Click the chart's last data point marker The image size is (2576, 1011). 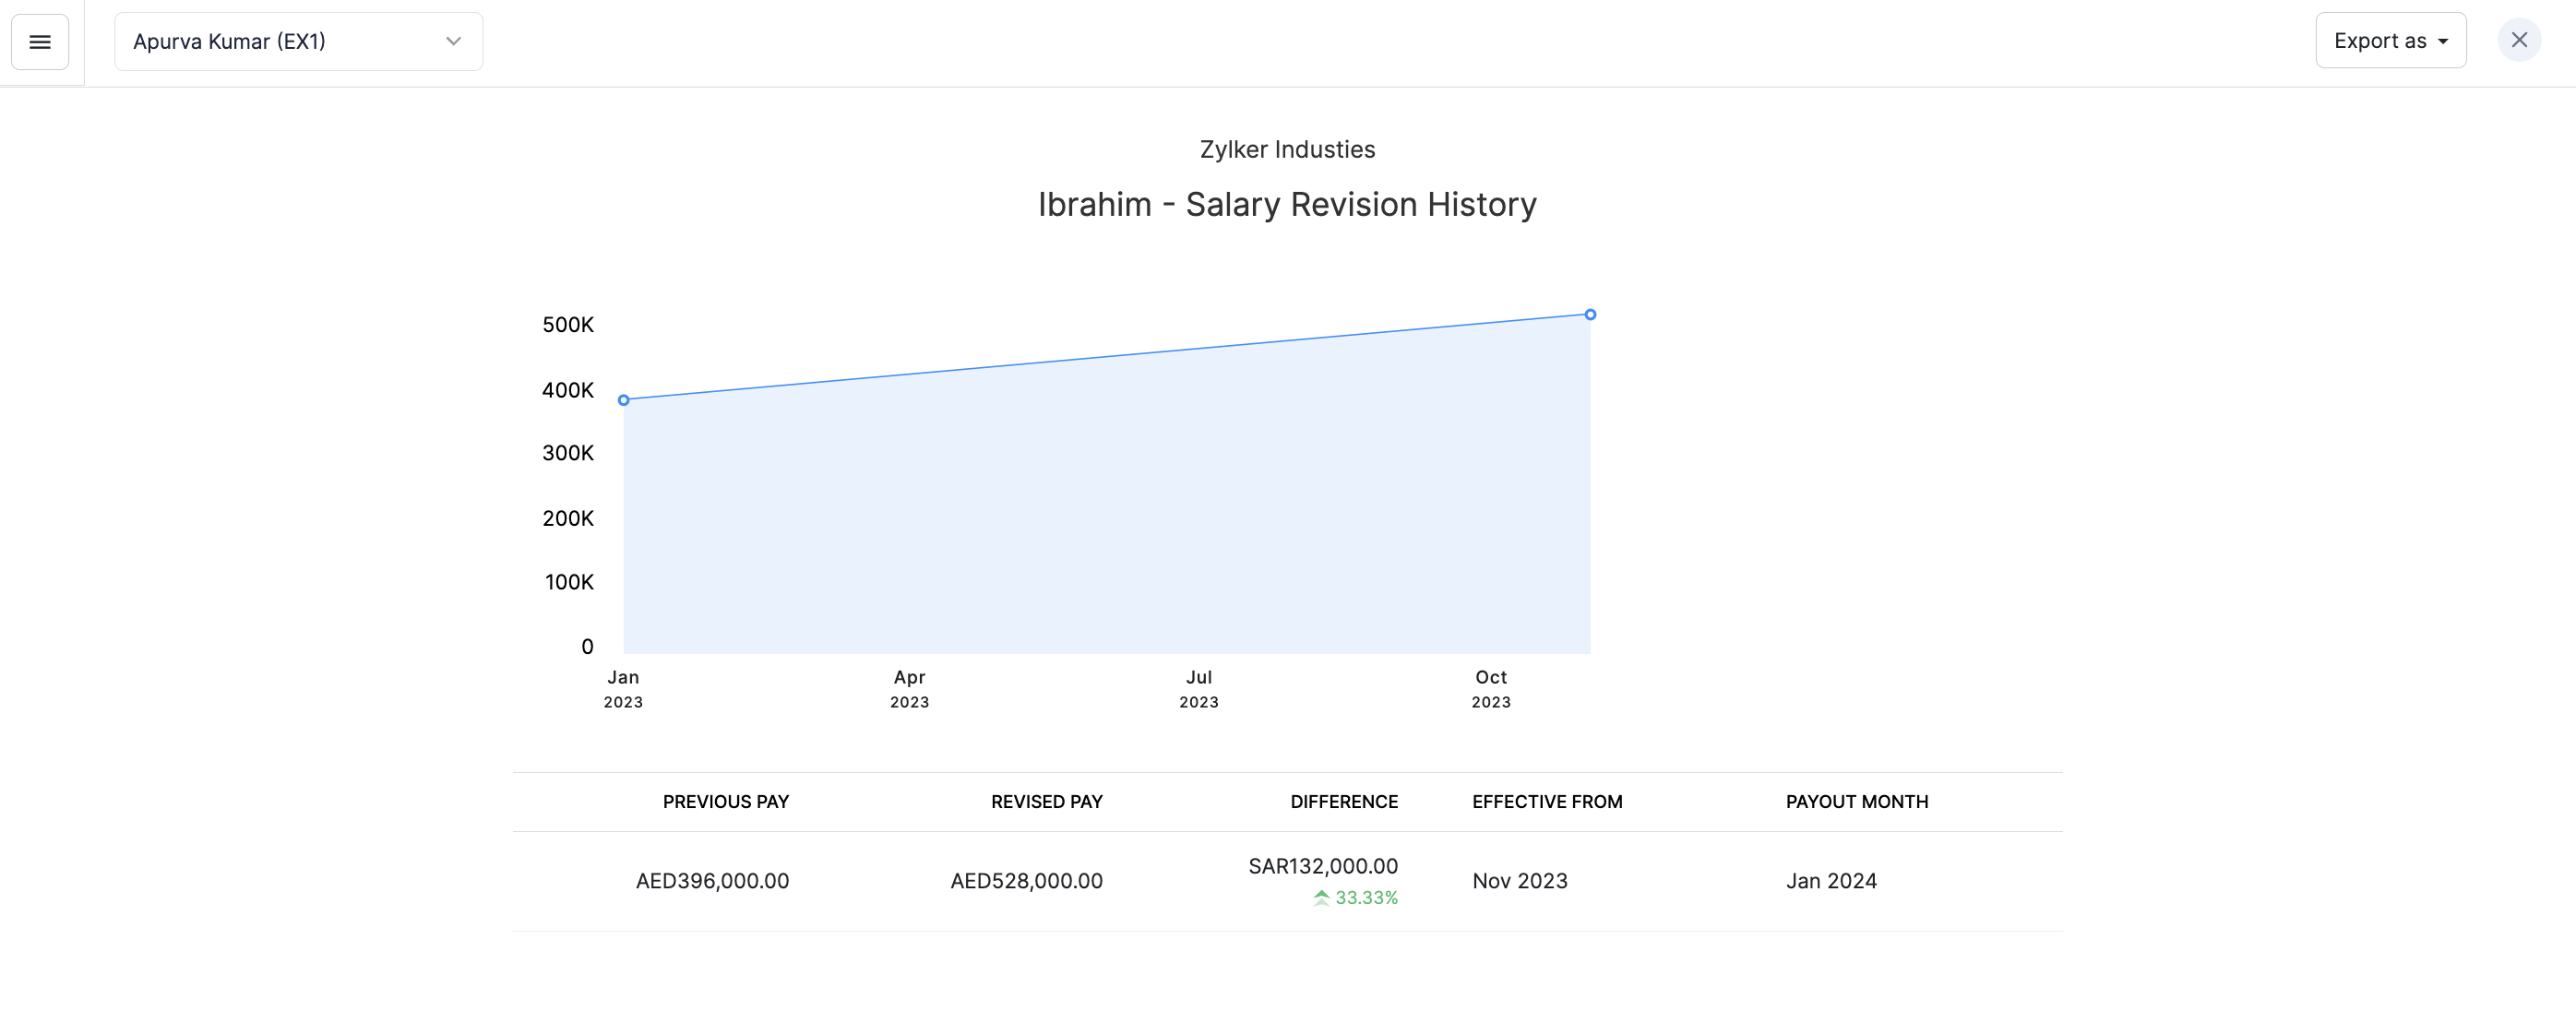click(x=1590, y=315)
